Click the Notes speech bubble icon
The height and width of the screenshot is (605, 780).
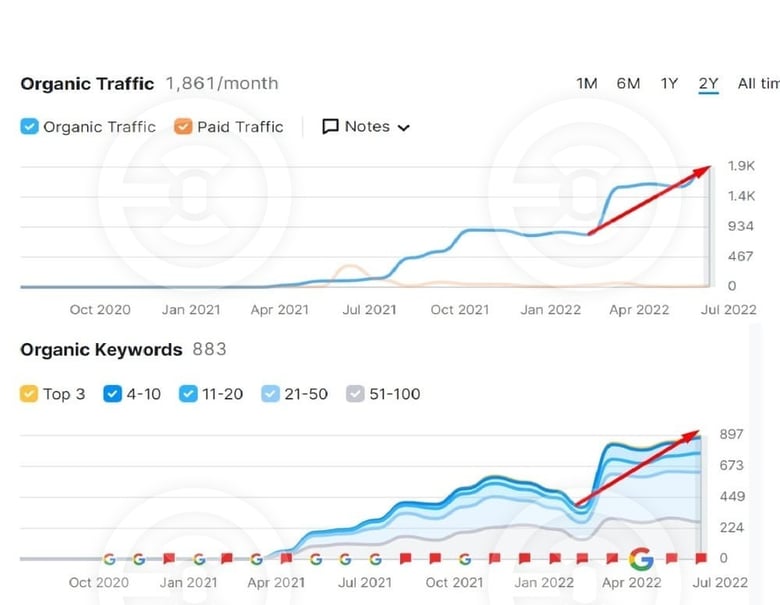pos(330,126)
